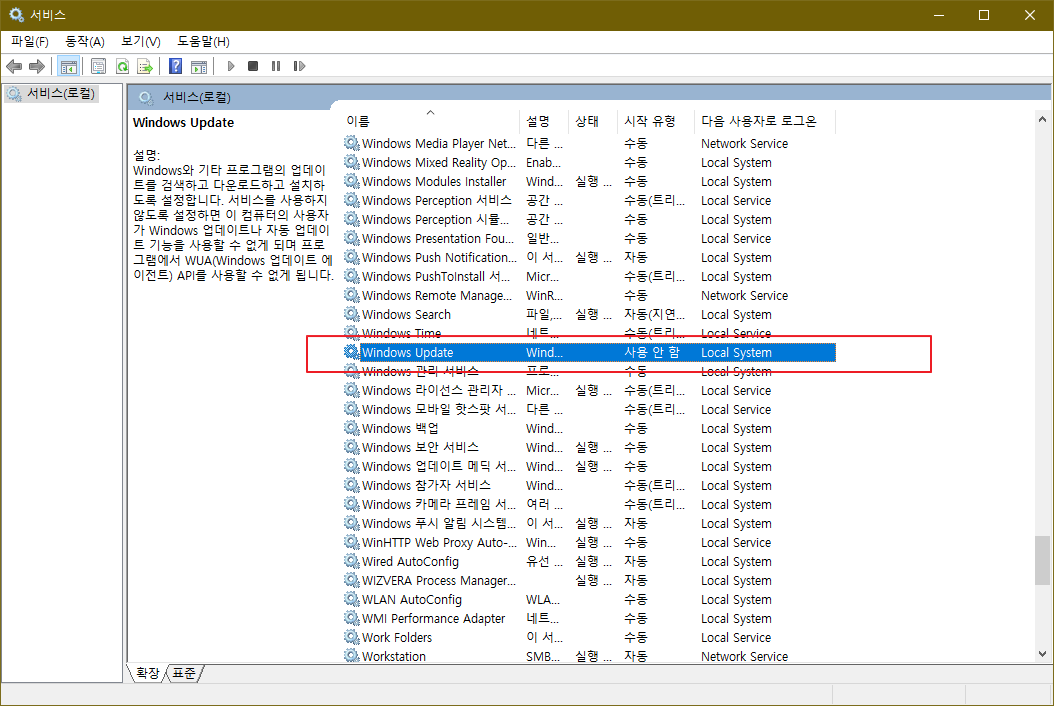Viewport: 1054px width, 706px height.
Task: Click the gear icon of Windows 백업 row
Action: [x=352, y=428]
